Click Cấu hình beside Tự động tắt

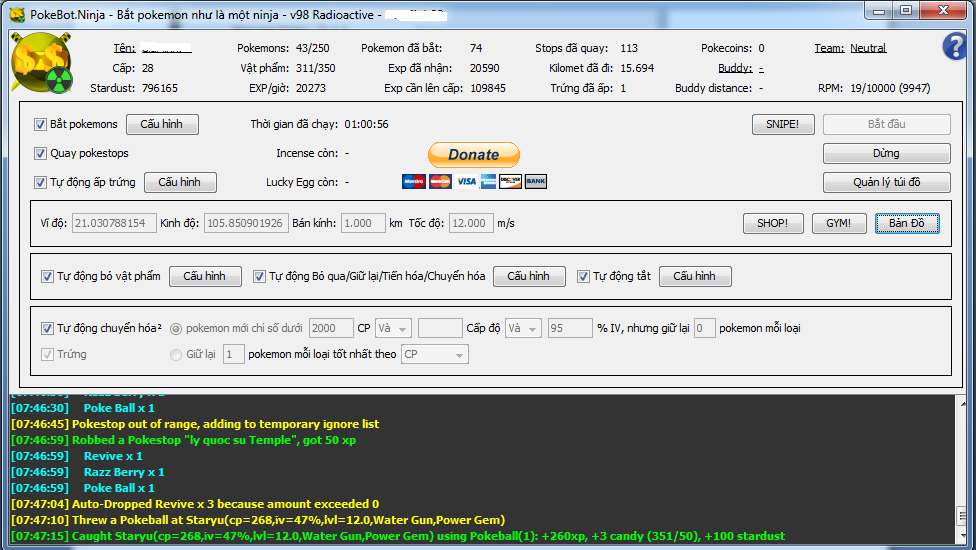(695, 276)
